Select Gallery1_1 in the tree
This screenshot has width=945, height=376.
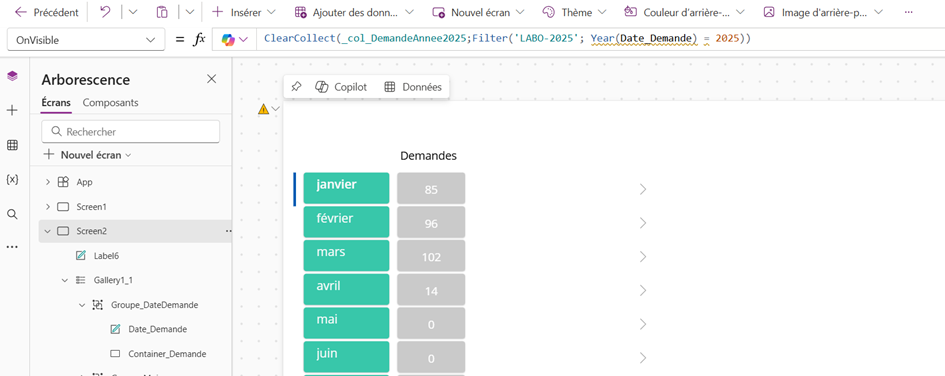pos(113,280)
